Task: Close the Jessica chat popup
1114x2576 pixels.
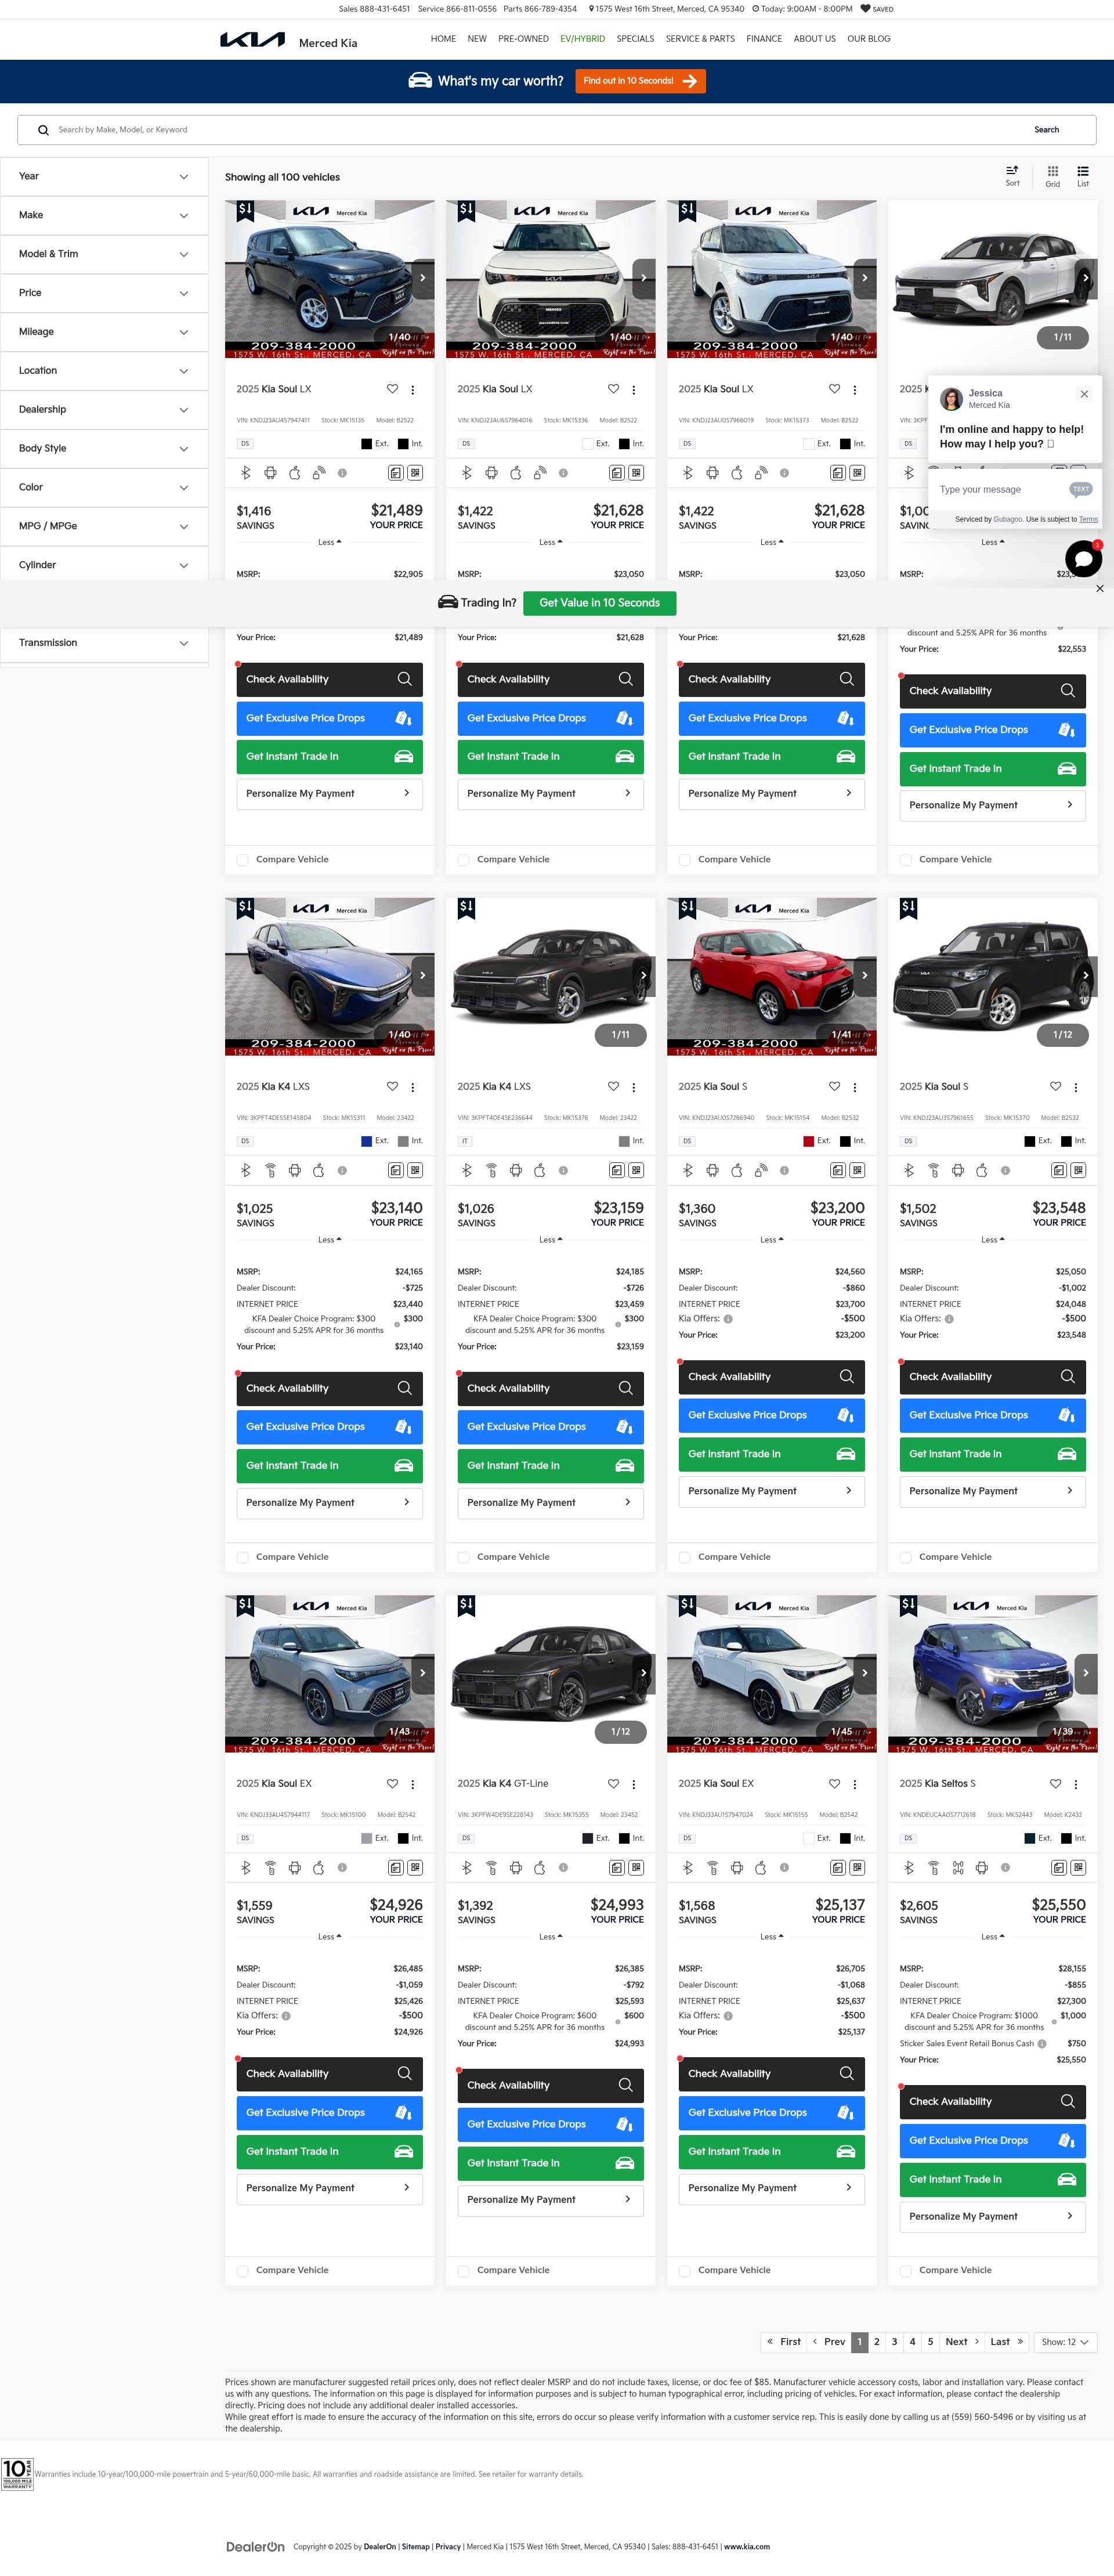Action: pyautogui.click(x=1084, y=394)
